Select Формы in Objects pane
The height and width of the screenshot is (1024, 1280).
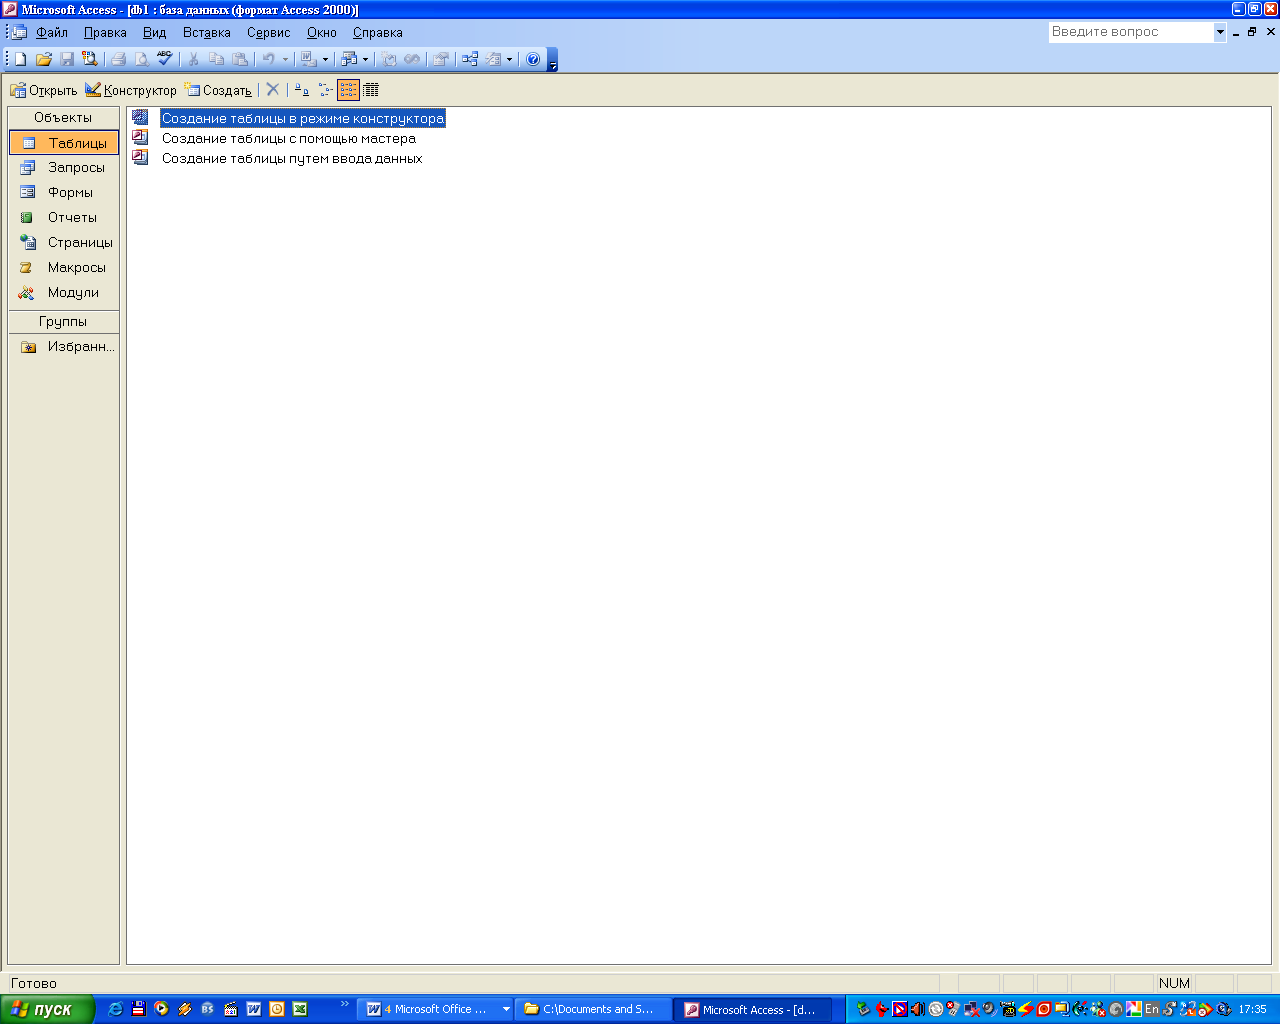tap(64, 193)
